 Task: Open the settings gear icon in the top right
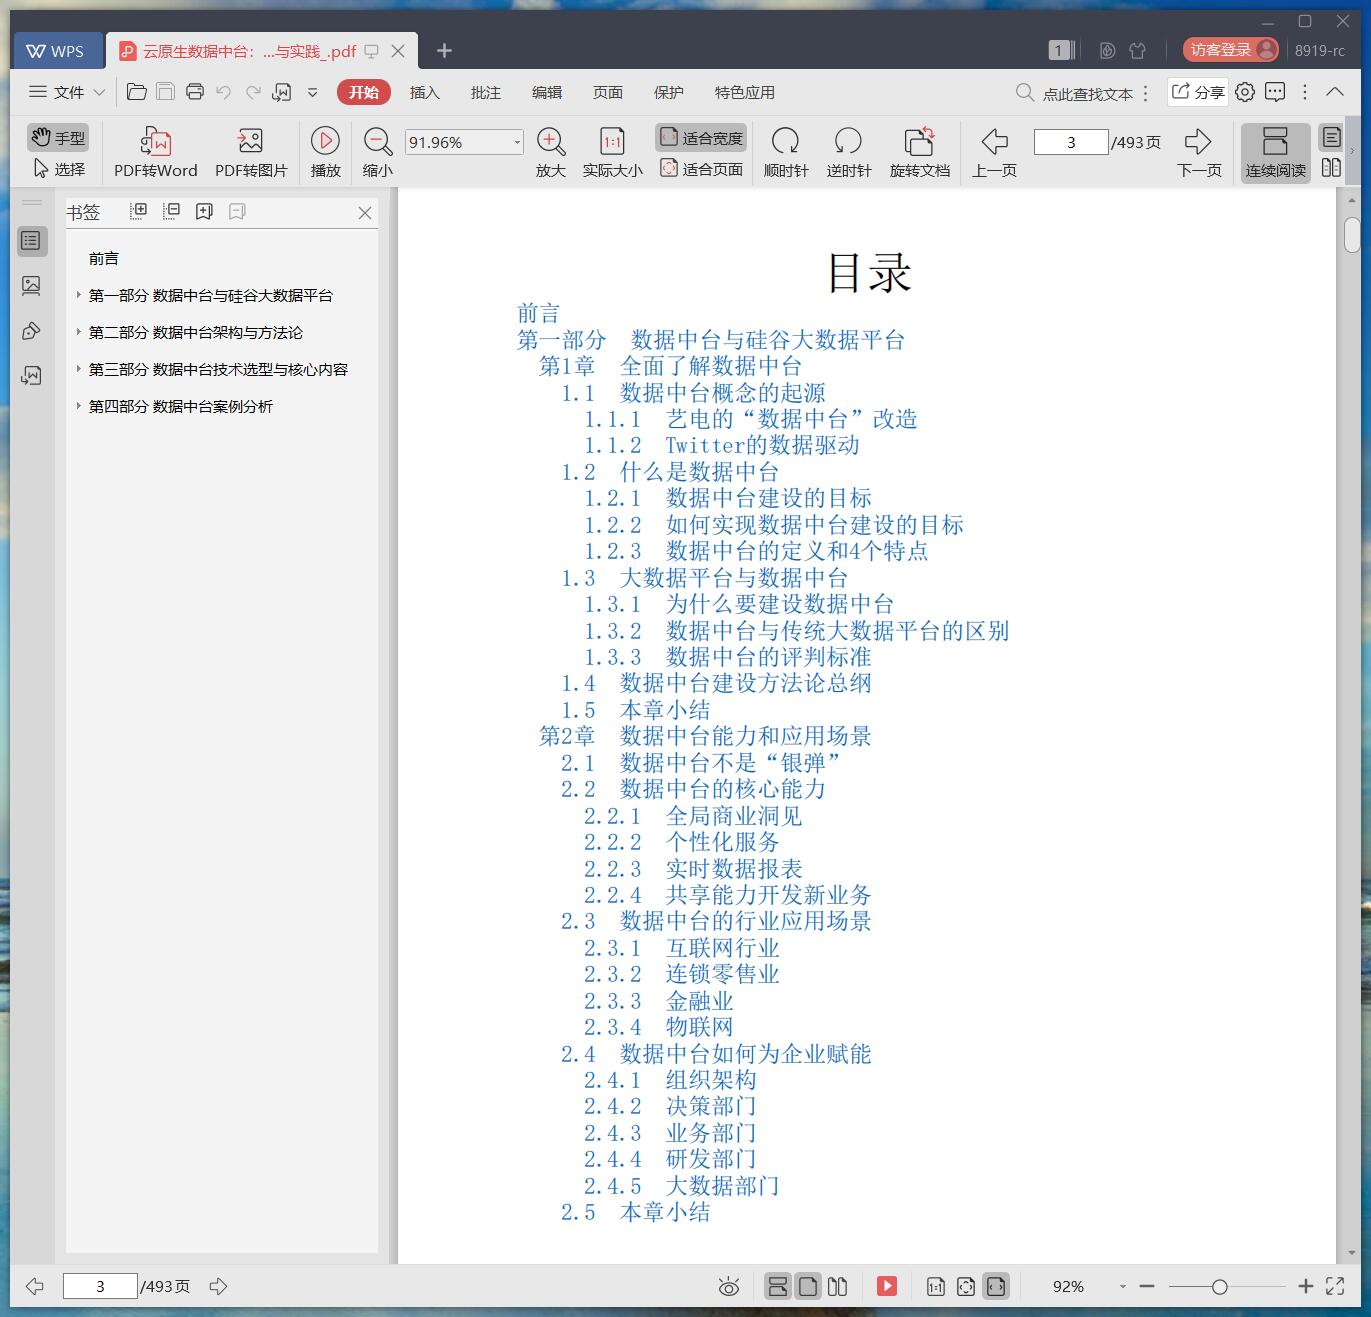coord(1245,92)
